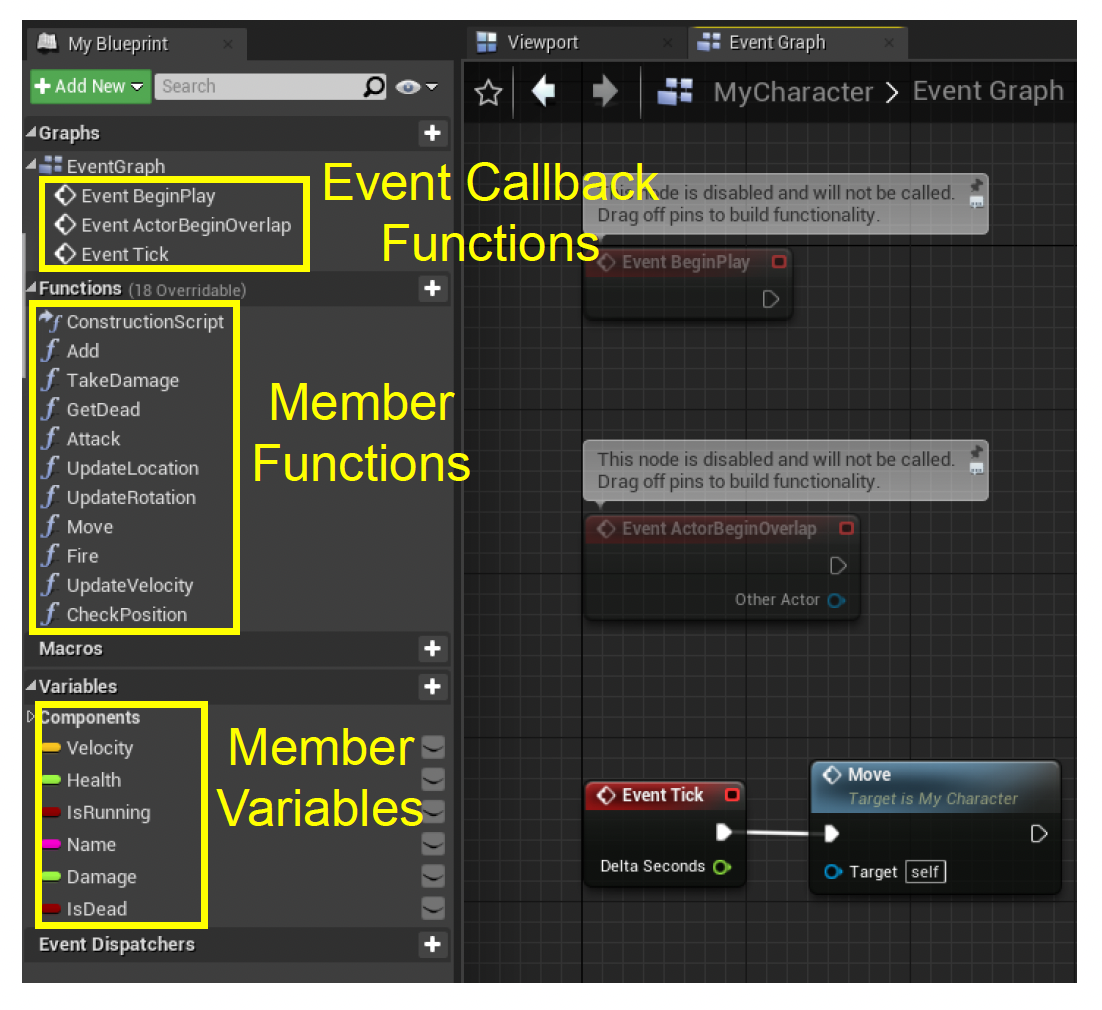Viewport: 1102px width, 1010px height.
Task: Click the My Blueprint search field
Action: pos(260,86)
